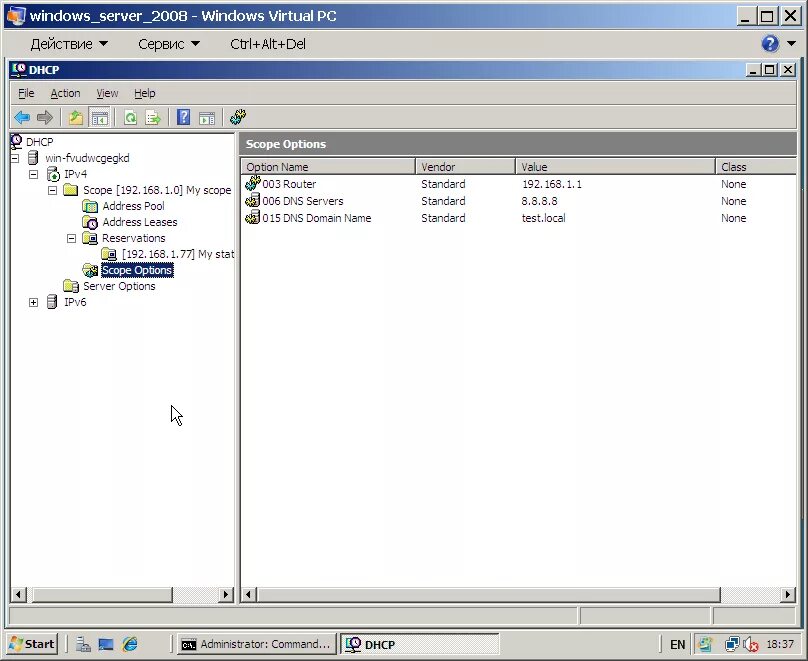
Task: Click the Start button
Action: (32, 644)
